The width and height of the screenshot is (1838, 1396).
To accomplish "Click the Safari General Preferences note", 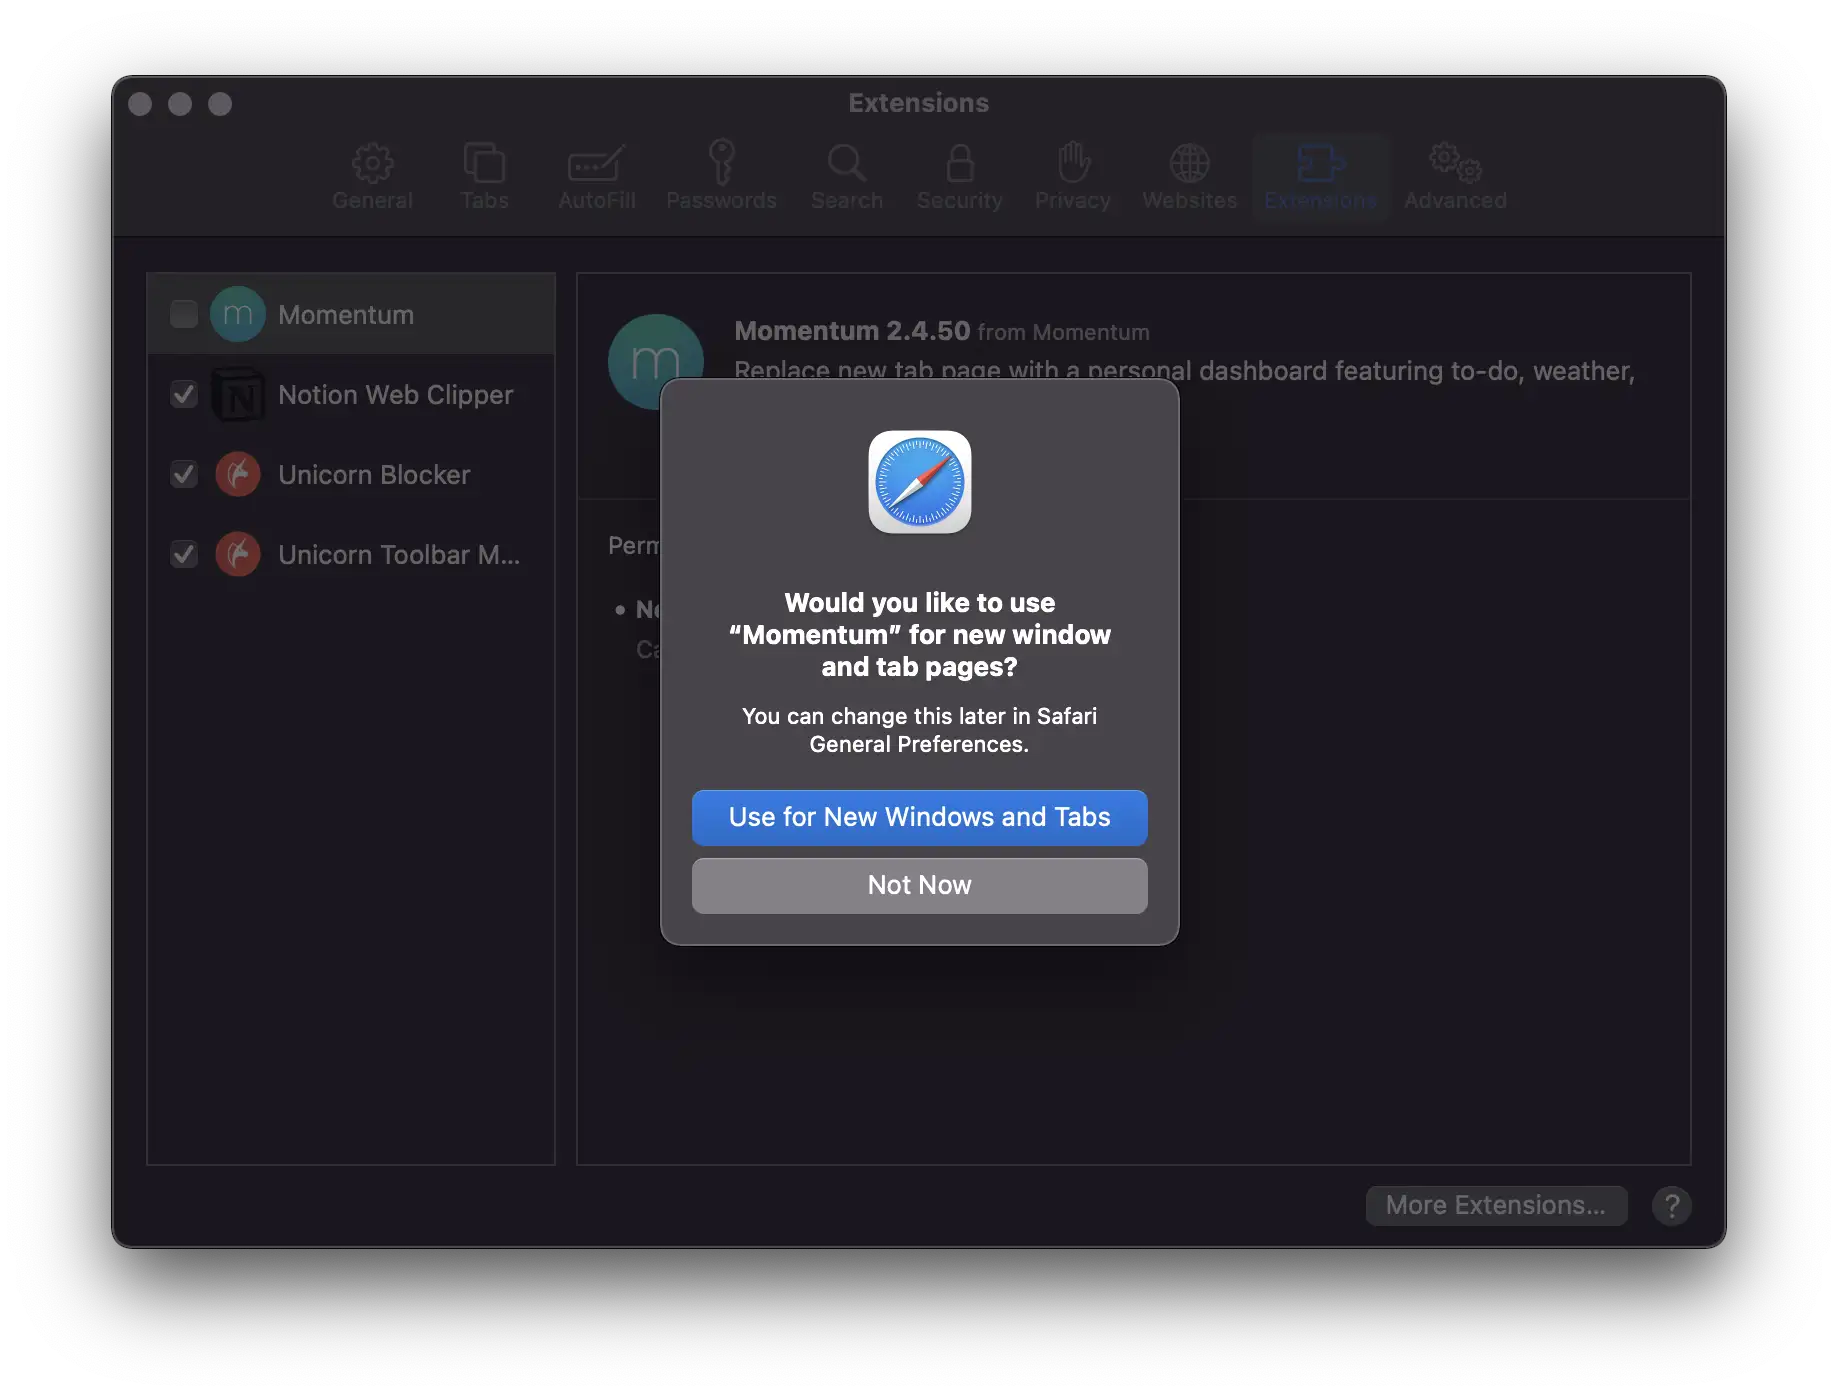I will (919, 730).
